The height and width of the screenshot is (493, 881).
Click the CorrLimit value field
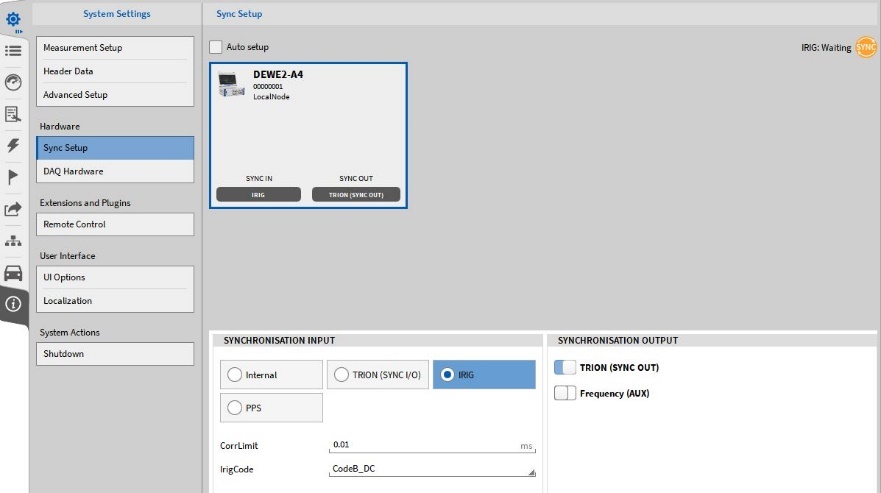[425, 443]
